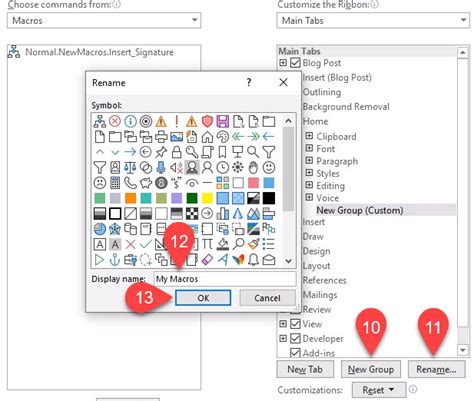The height and width of the screenshot is (401, 474).
Task: Uncheck the View tab checkbox
Action: pos(295,324)
